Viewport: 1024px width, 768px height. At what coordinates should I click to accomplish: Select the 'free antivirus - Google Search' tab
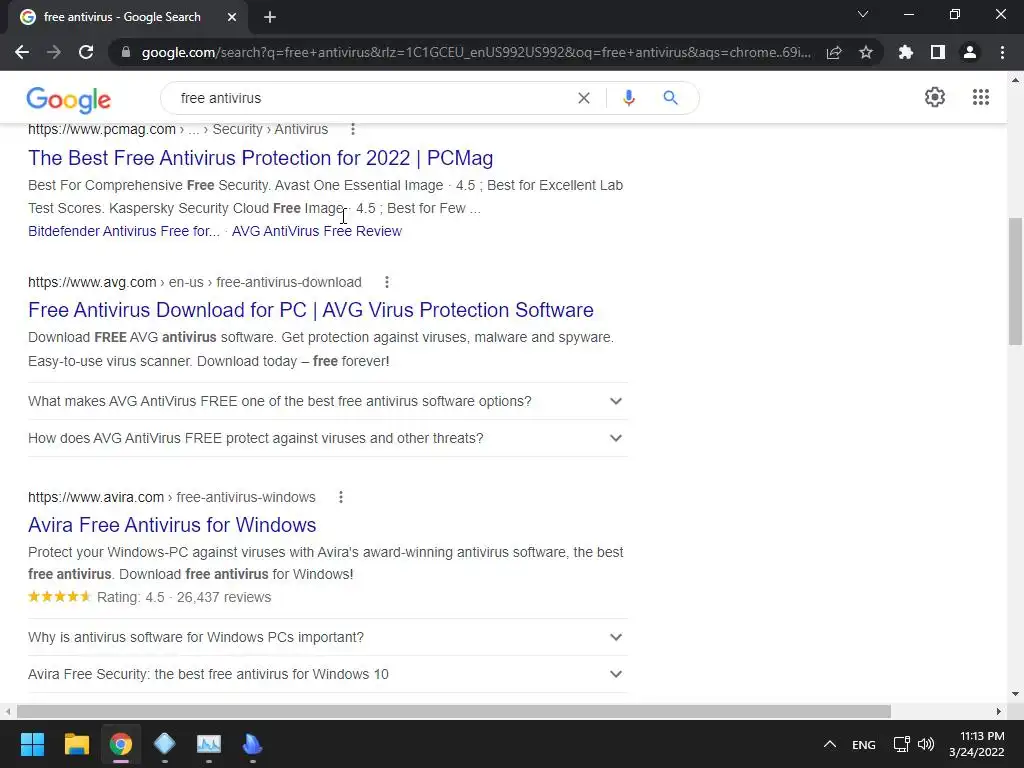coord(124,17)
